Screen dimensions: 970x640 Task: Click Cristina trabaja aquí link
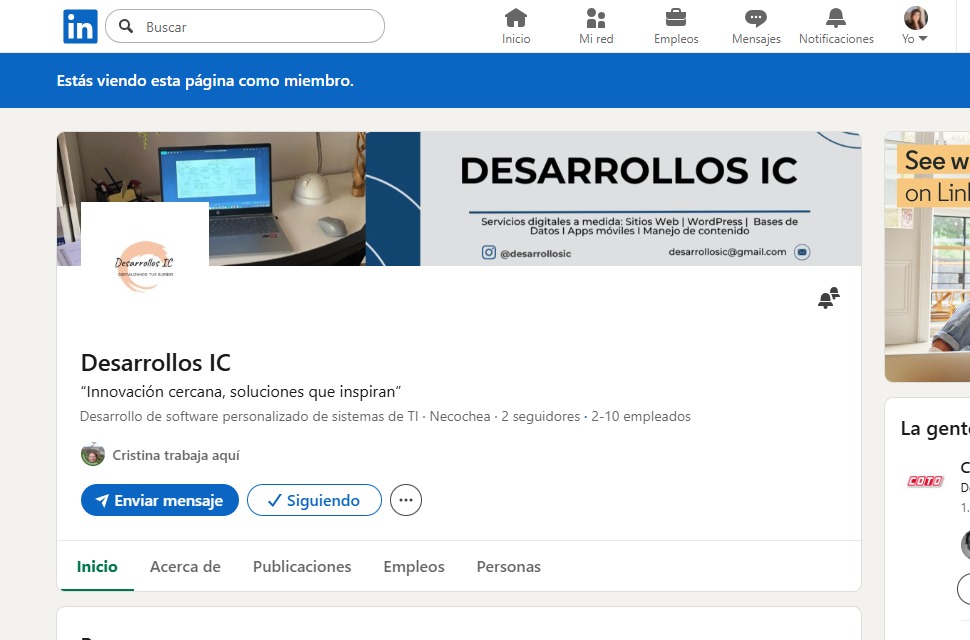point(175,455)
